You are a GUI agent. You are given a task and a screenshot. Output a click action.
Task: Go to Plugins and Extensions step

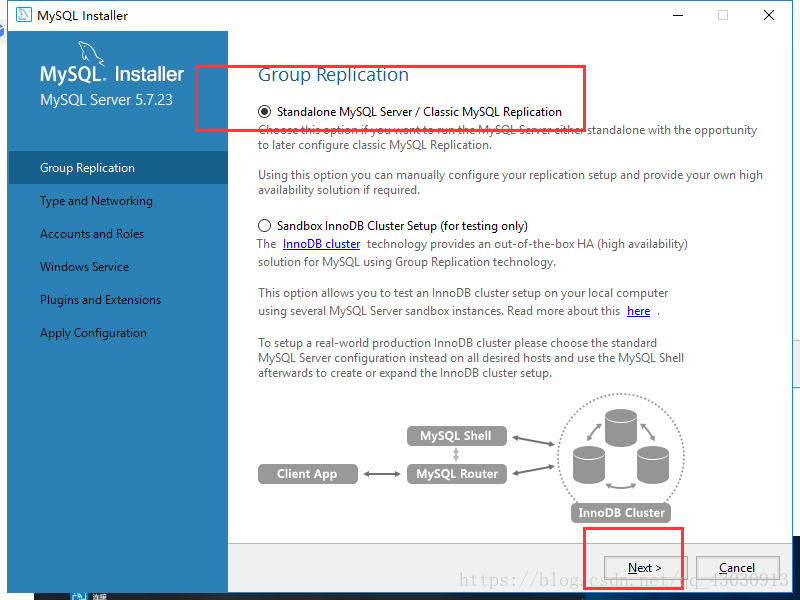[101, 300]
